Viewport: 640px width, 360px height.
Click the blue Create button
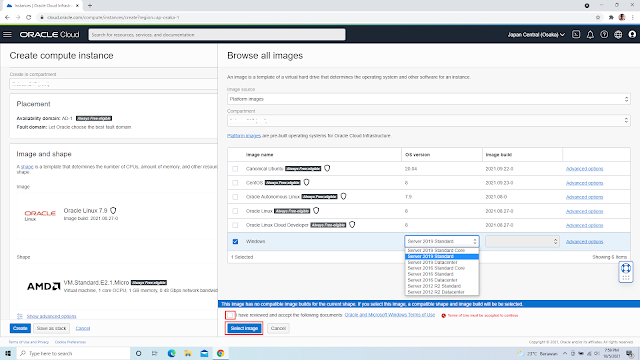(x=20, y=328)
